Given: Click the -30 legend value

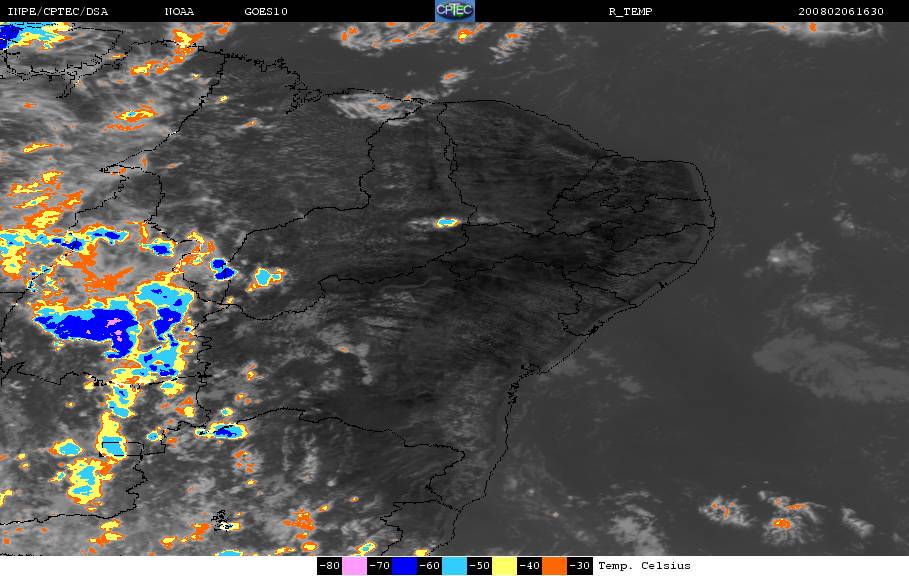Looking at the screenshot, I should (x=579, y=566).
